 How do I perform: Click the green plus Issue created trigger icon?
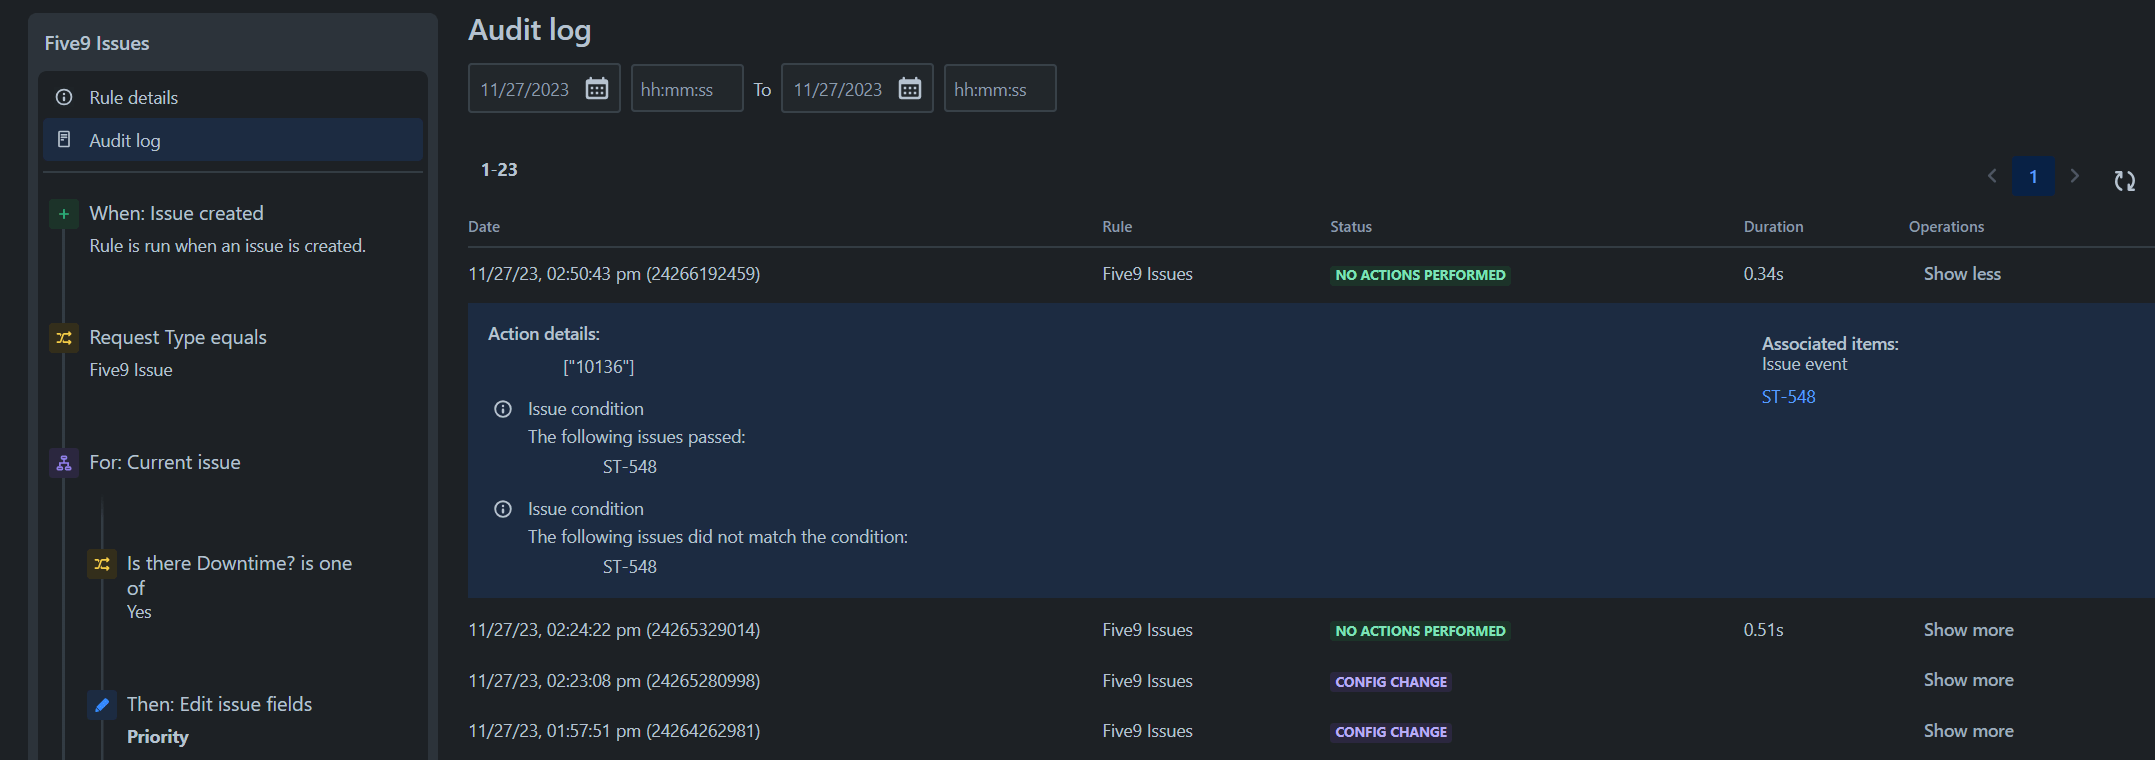(x=64, y=214)
